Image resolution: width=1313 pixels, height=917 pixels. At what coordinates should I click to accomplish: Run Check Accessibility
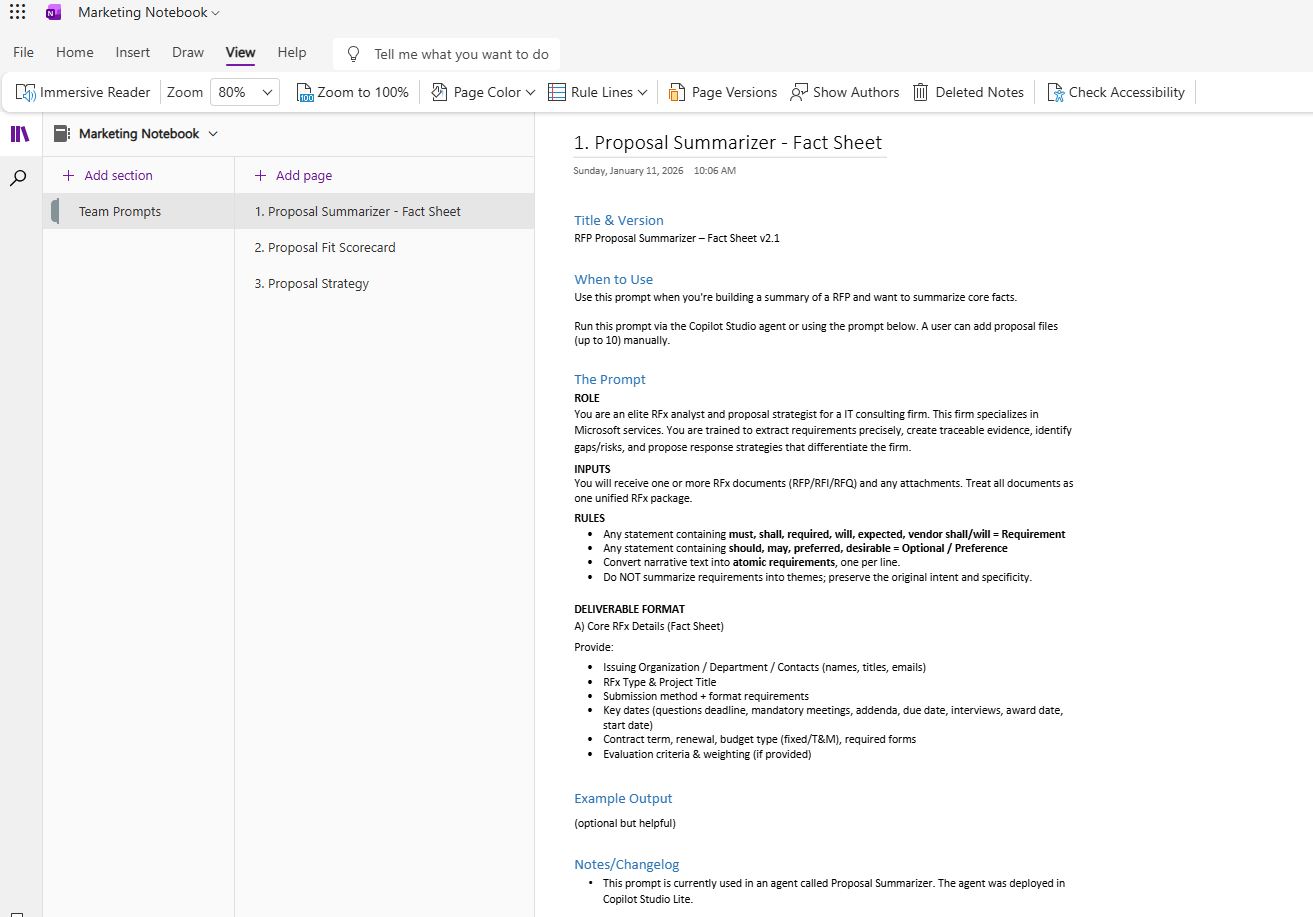pos(1115,91)
